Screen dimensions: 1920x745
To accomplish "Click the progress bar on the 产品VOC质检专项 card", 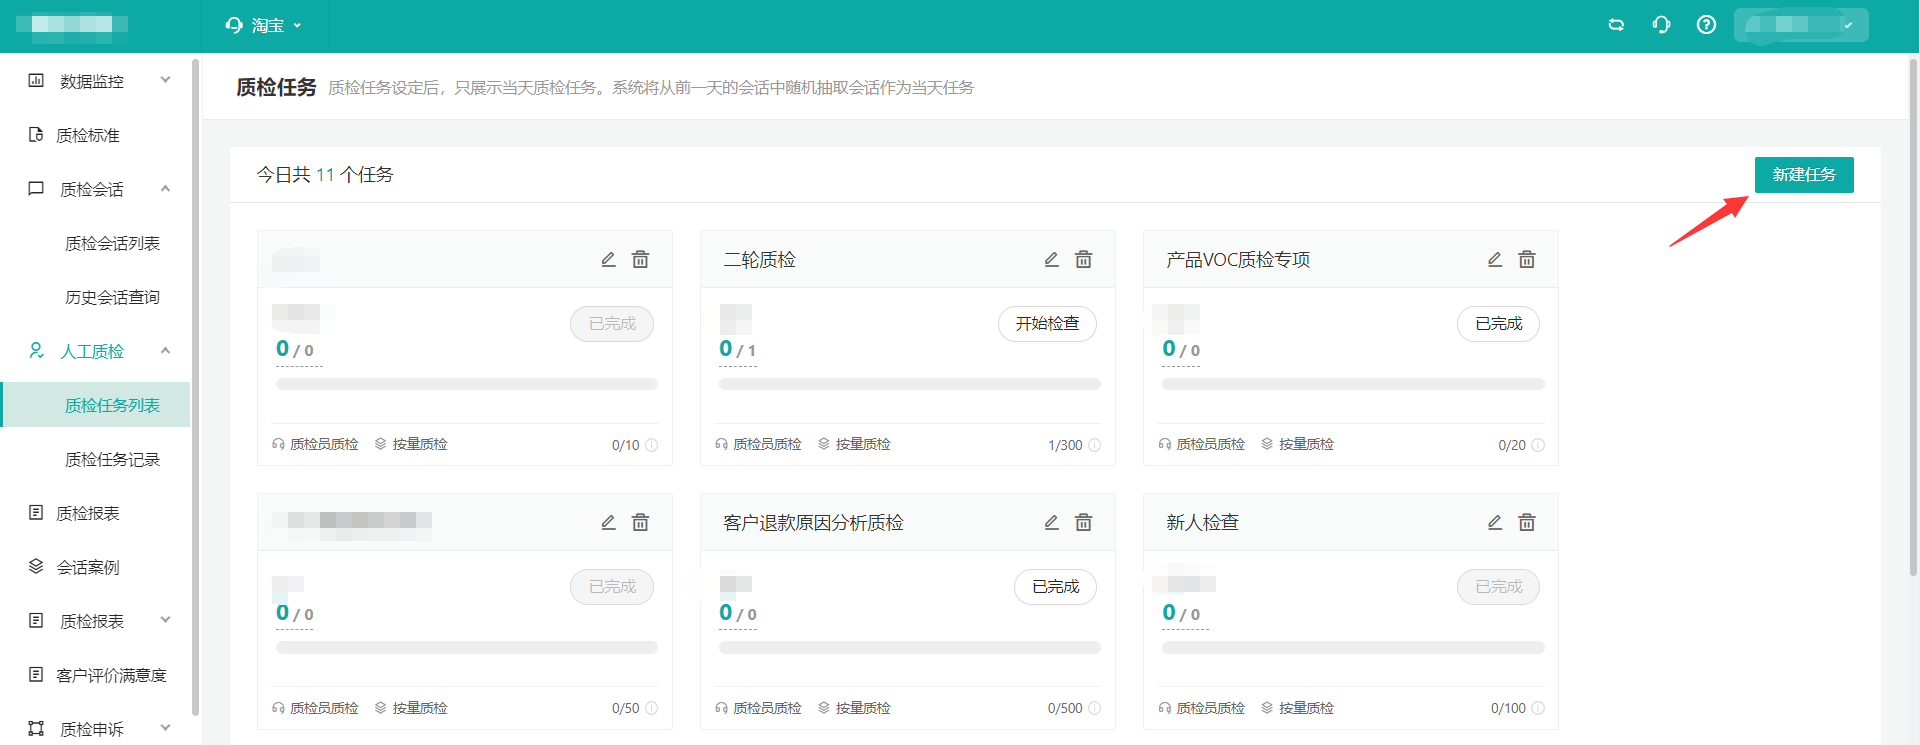I will click(x=1353, y=384).
